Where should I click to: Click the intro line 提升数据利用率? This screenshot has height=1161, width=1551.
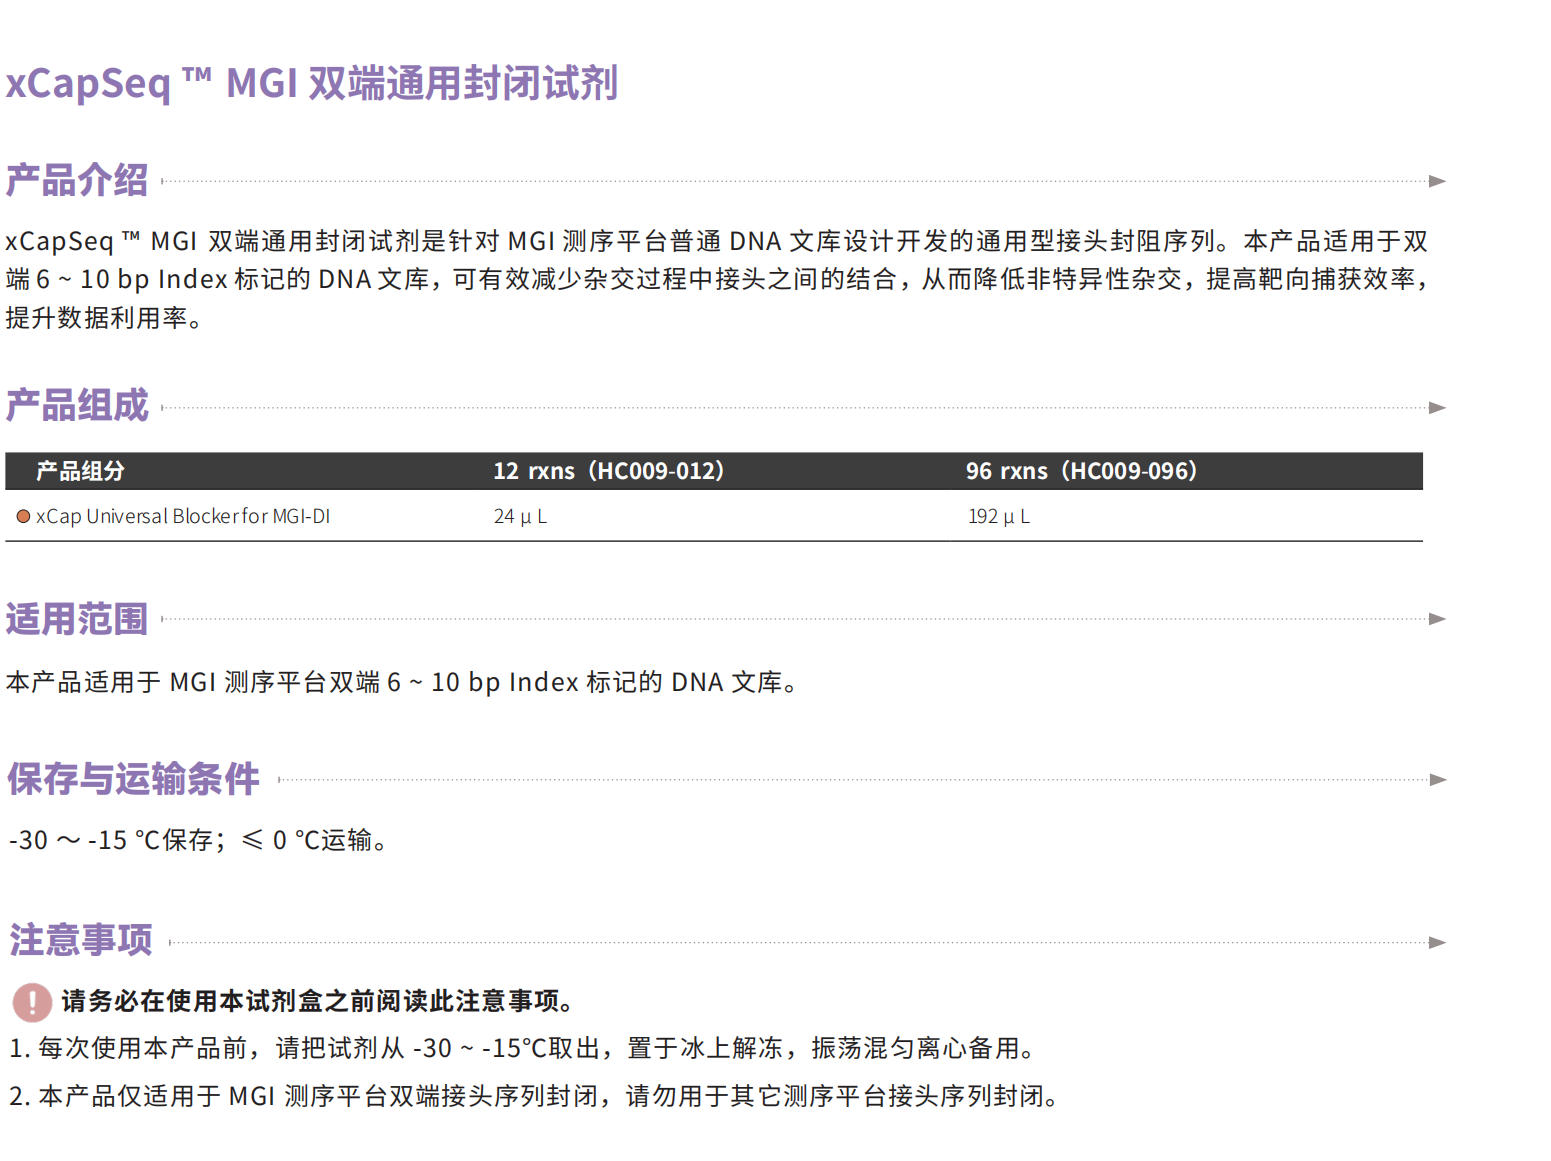[x=104, y=318]
